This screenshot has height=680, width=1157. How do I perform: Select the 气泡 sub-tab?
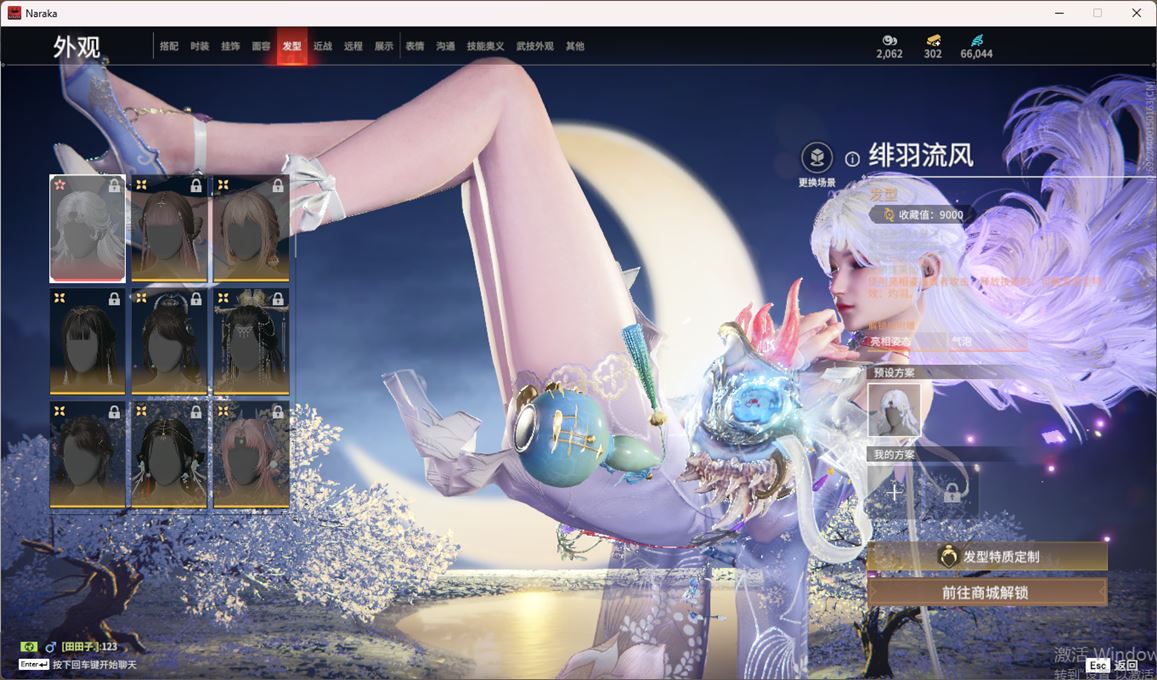987,341
